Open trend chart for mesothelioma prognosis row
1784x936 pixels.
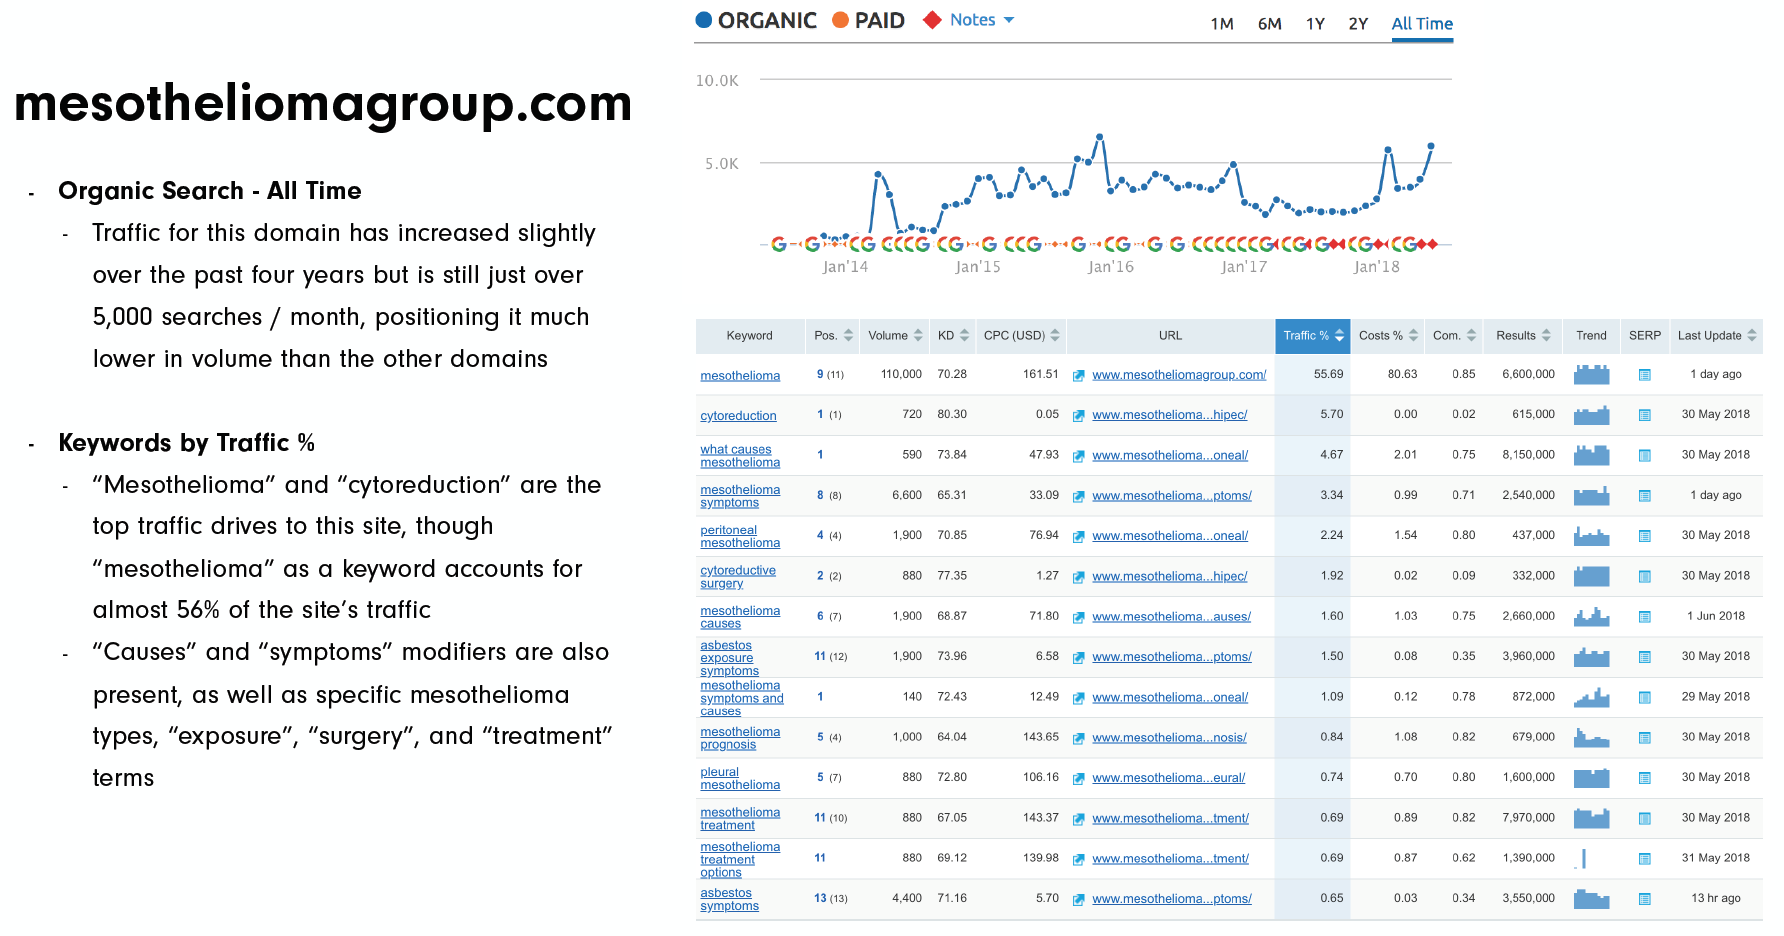(1591, 738)
